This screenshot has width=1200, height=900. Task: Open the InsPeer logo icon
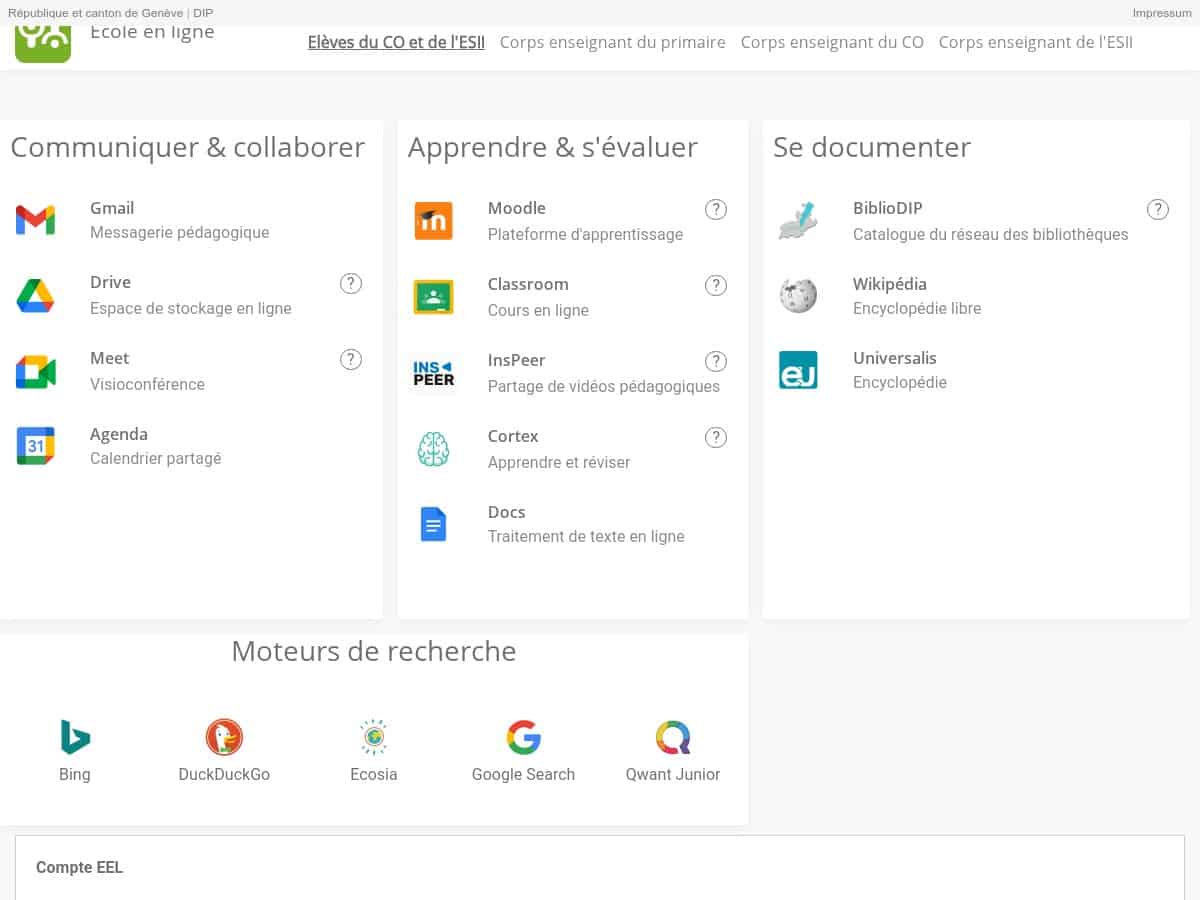[x=433, y=373]
